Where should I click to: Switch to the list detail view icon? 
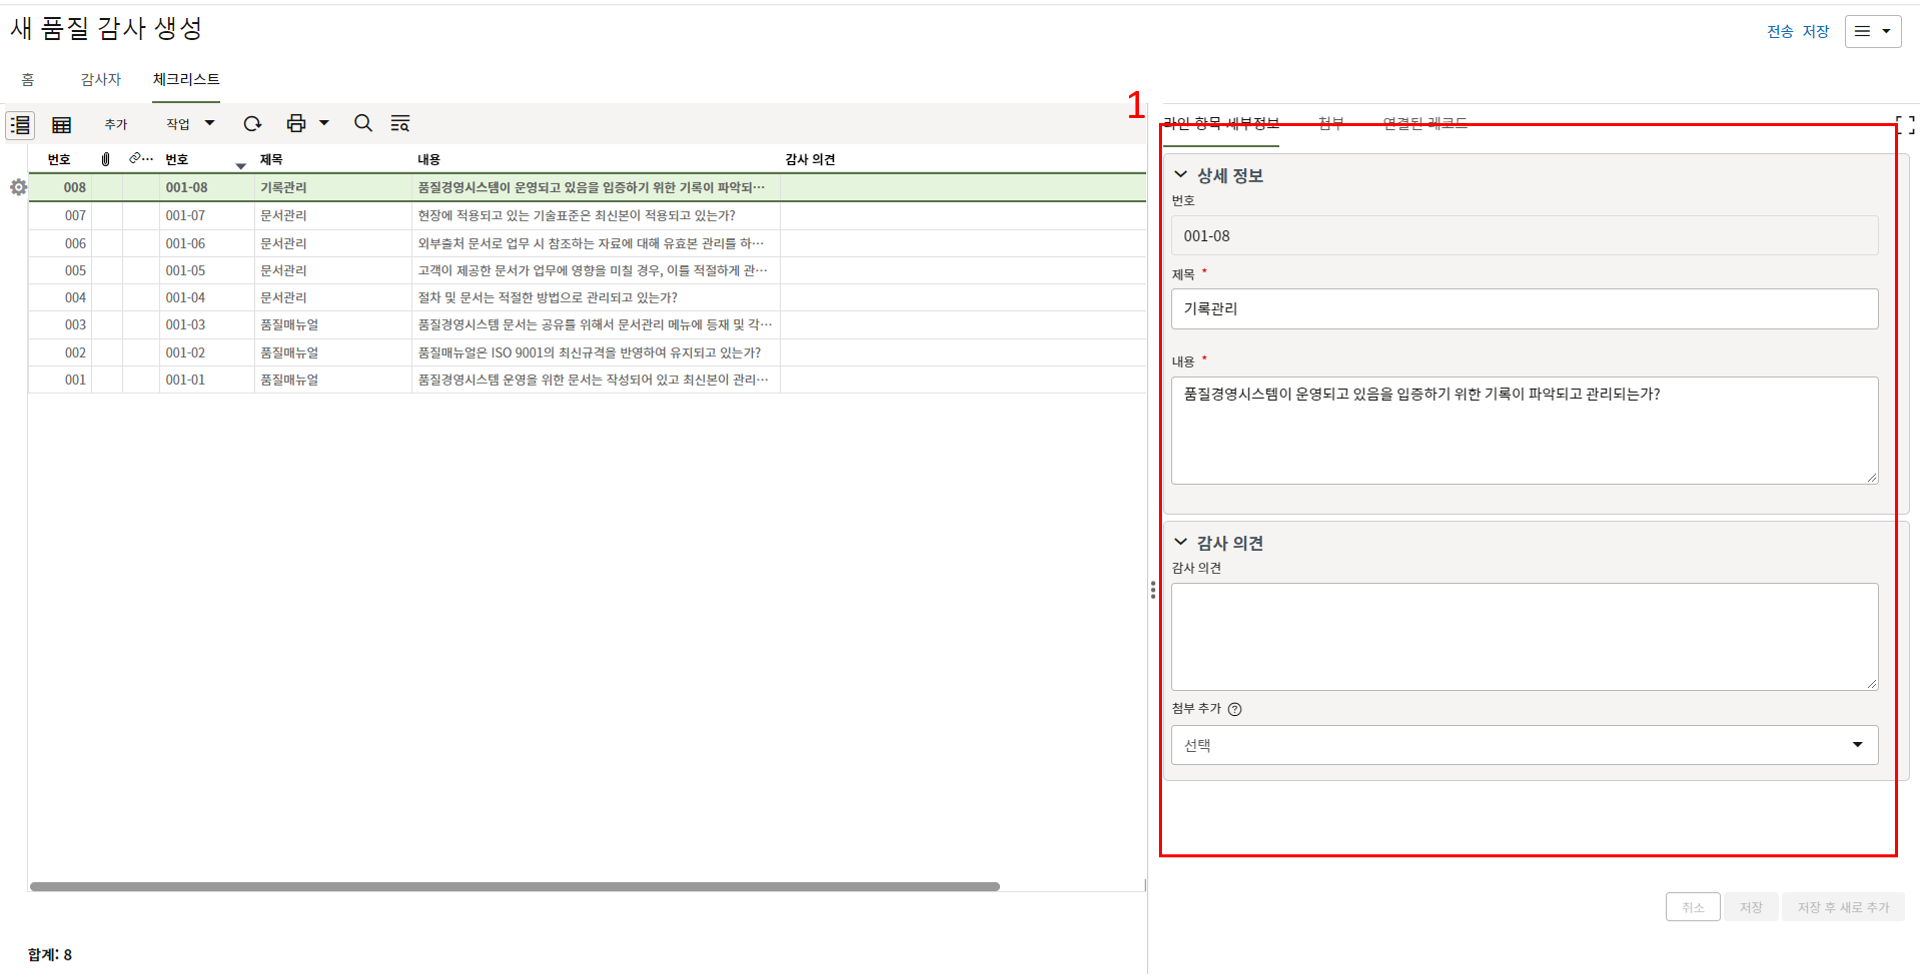(20, 124)
